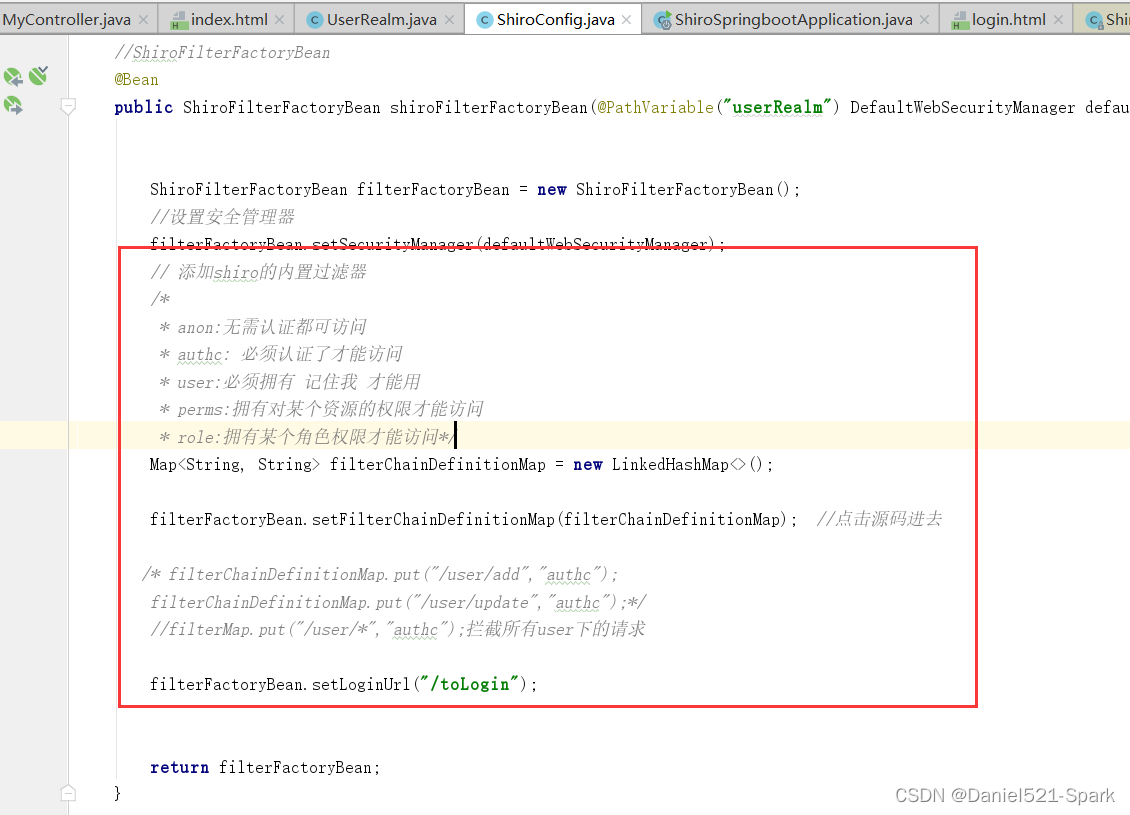The height and width of the screenshot is (815, 1130).
Task: Click the Java class icon on UserRealm.java tab
Action: point(314,20)
